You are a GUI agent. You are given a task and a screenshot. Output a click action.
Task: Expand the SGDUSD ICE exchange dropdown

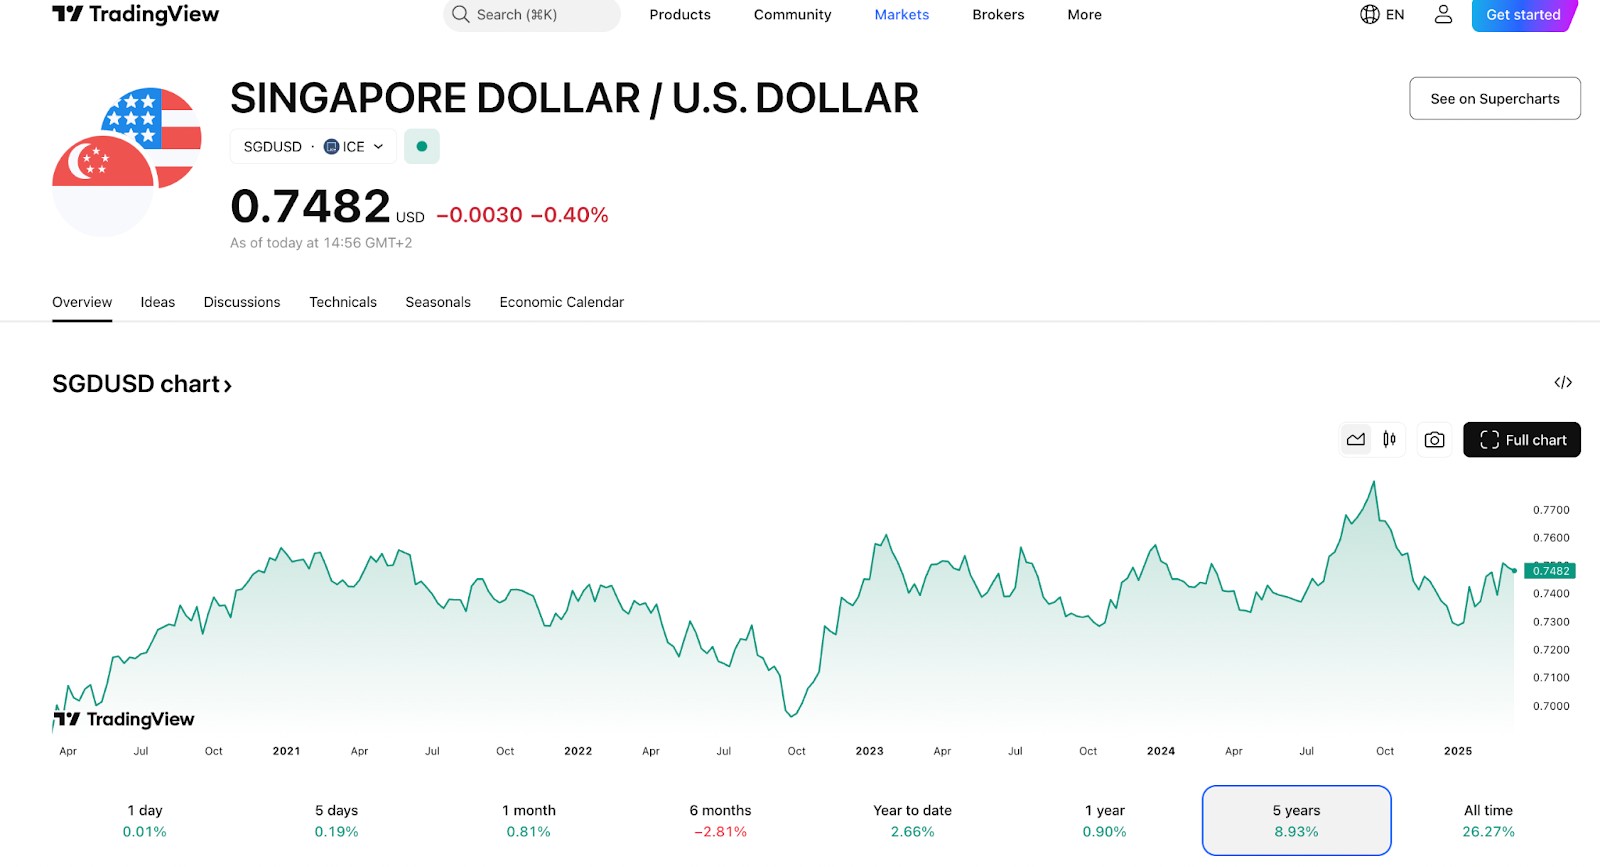pyautogui.click(x=313, y=146)
